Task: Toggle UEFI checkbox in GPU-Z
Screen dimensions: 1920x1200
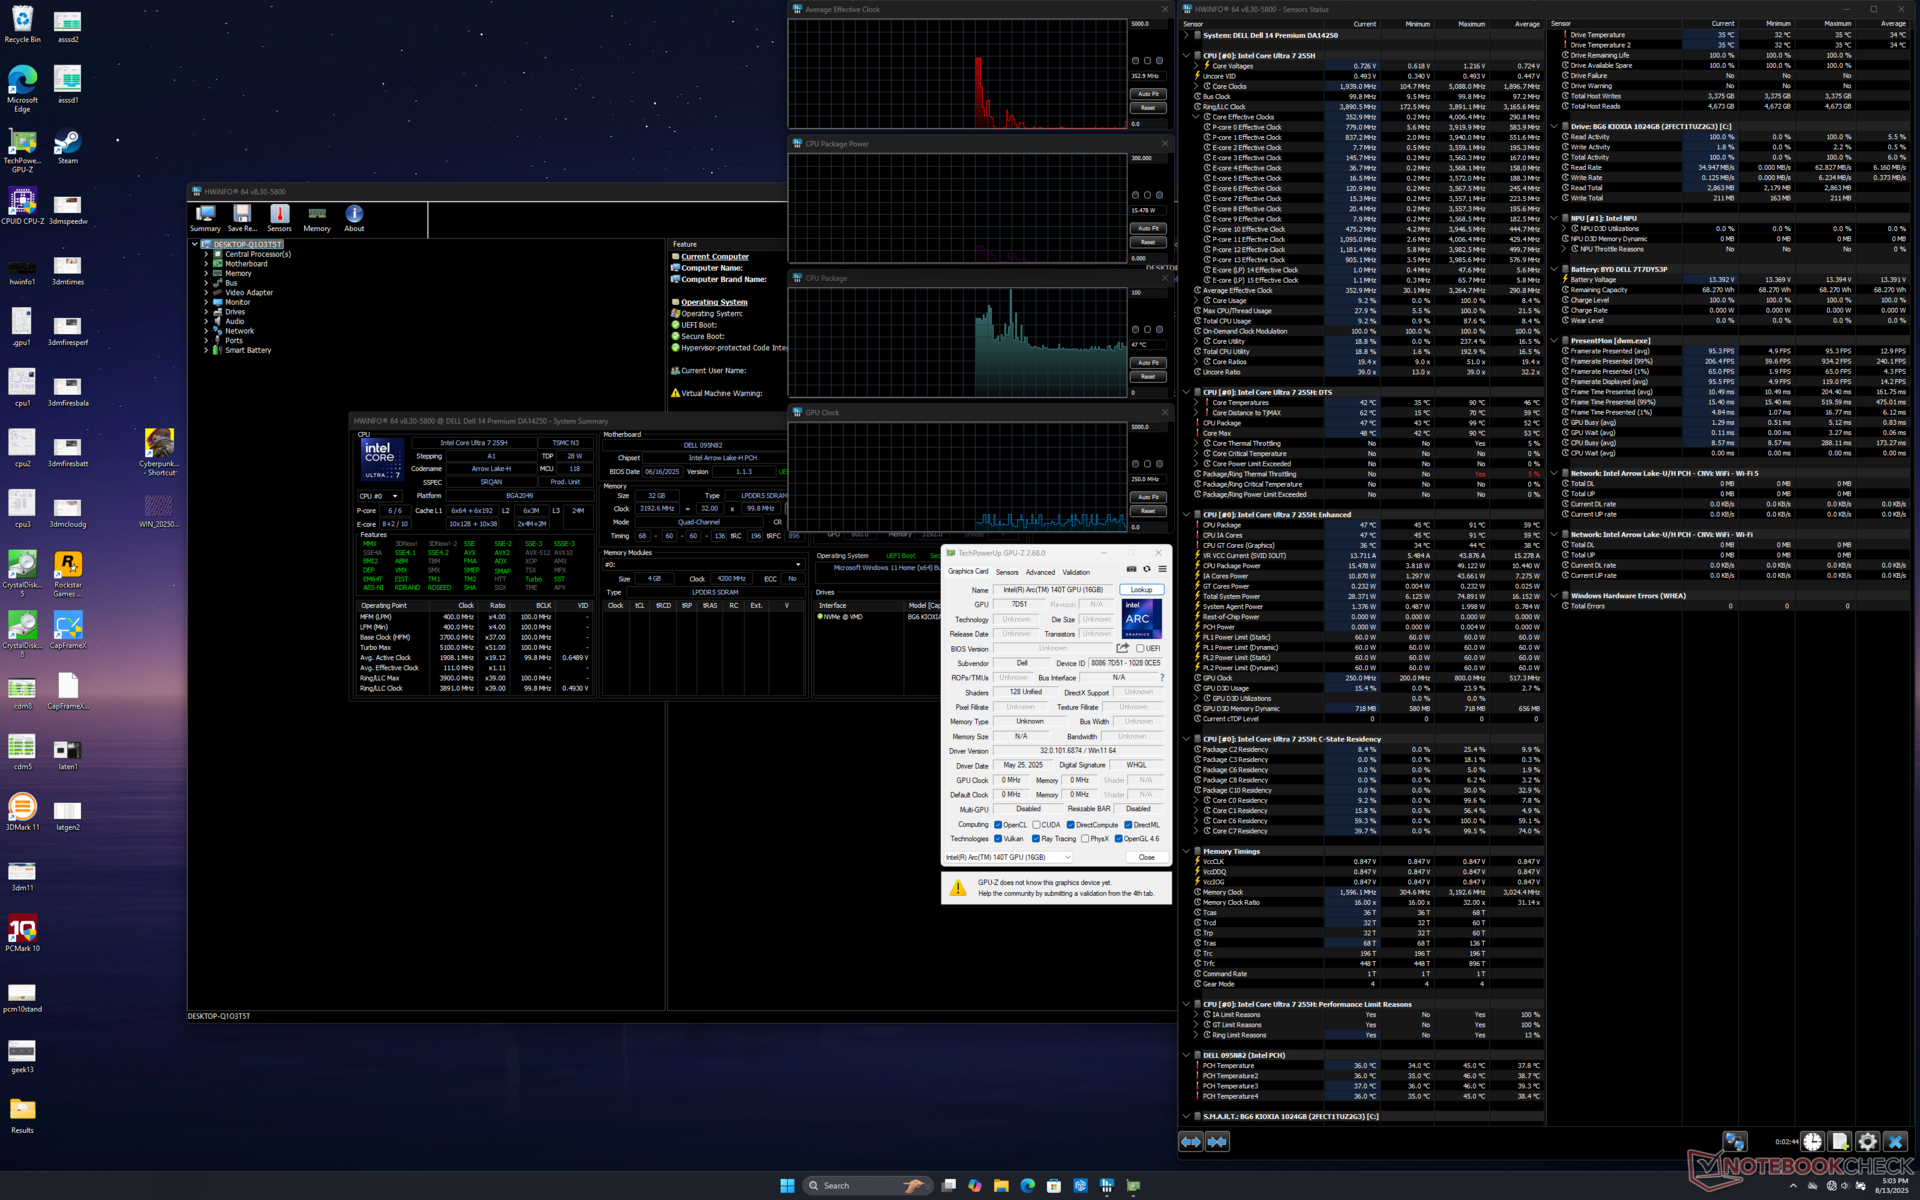Action: click(x=1139, y=648)
